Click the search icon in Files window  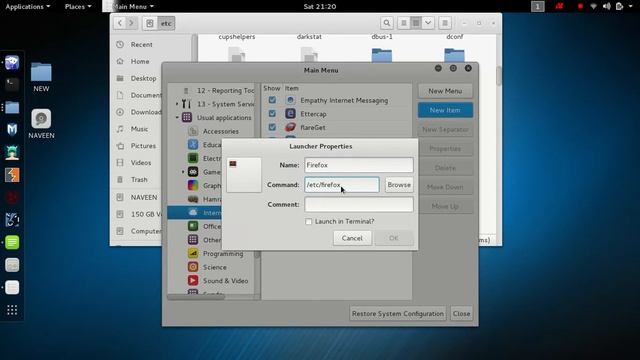point(387,23)
